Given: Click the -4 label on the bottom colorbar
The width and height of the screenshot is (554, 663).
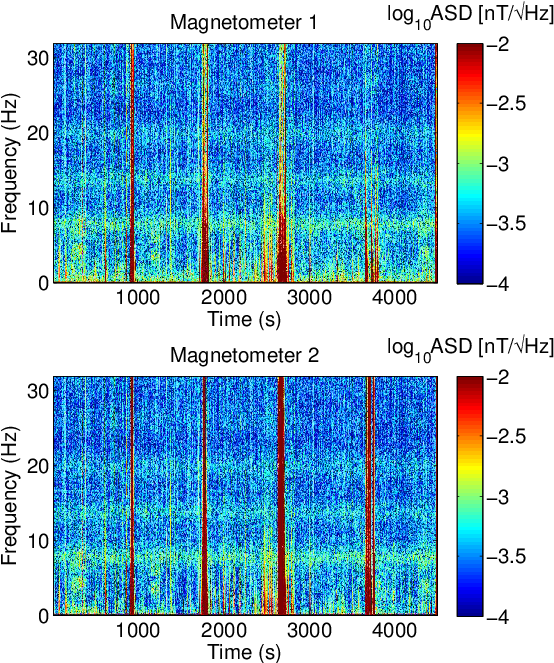Looking at the screenshot, I should coord(499,616).
